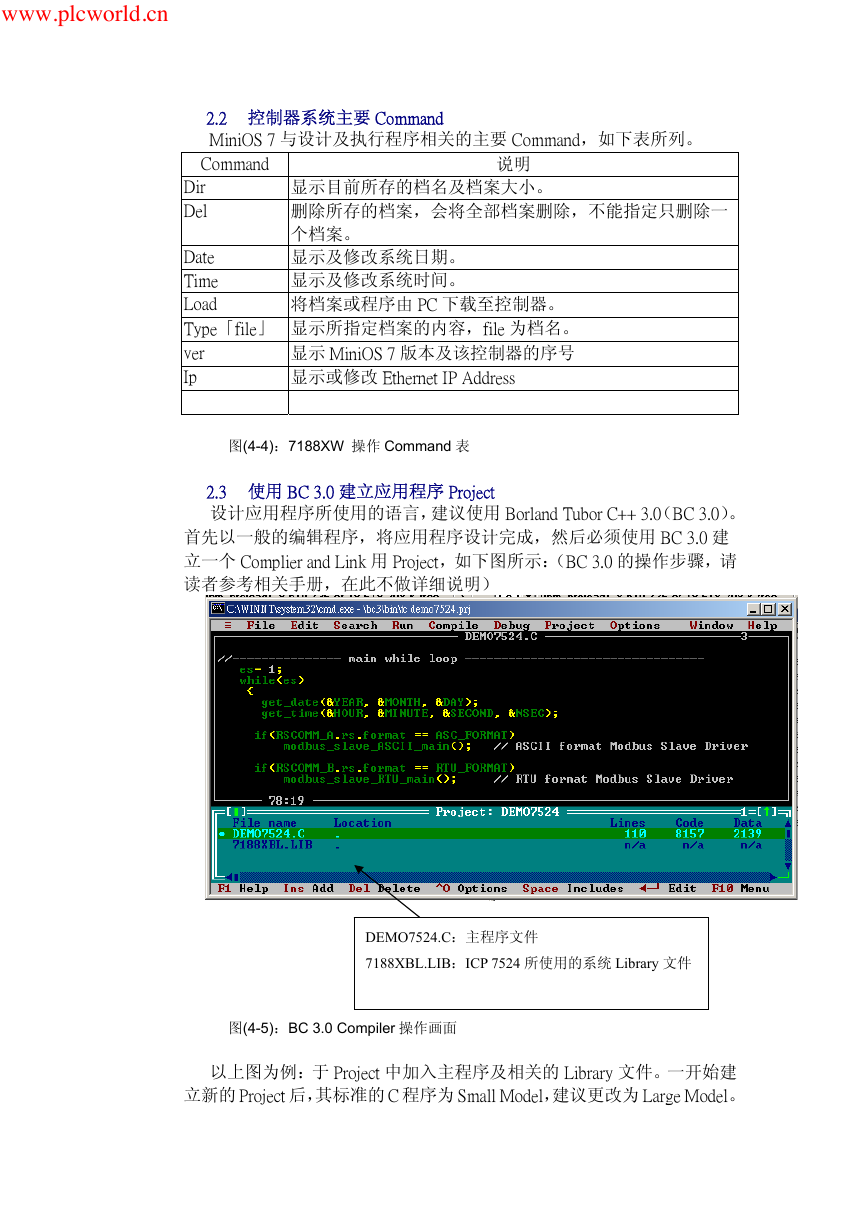Screen dimensions: 868x1228
Task: Click the get_time code line
Action: coord(409,713)
